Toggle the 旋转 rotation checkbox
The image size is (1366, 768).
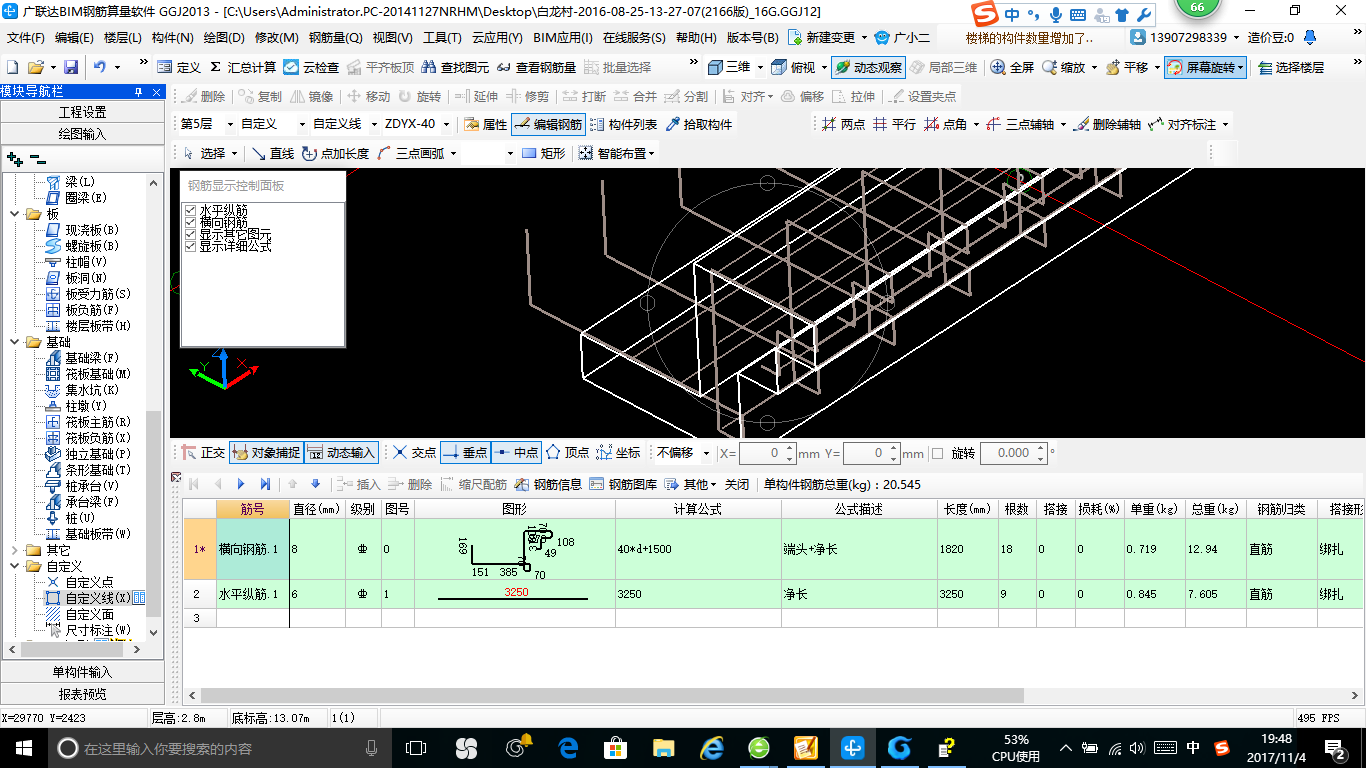pos(937,453)
